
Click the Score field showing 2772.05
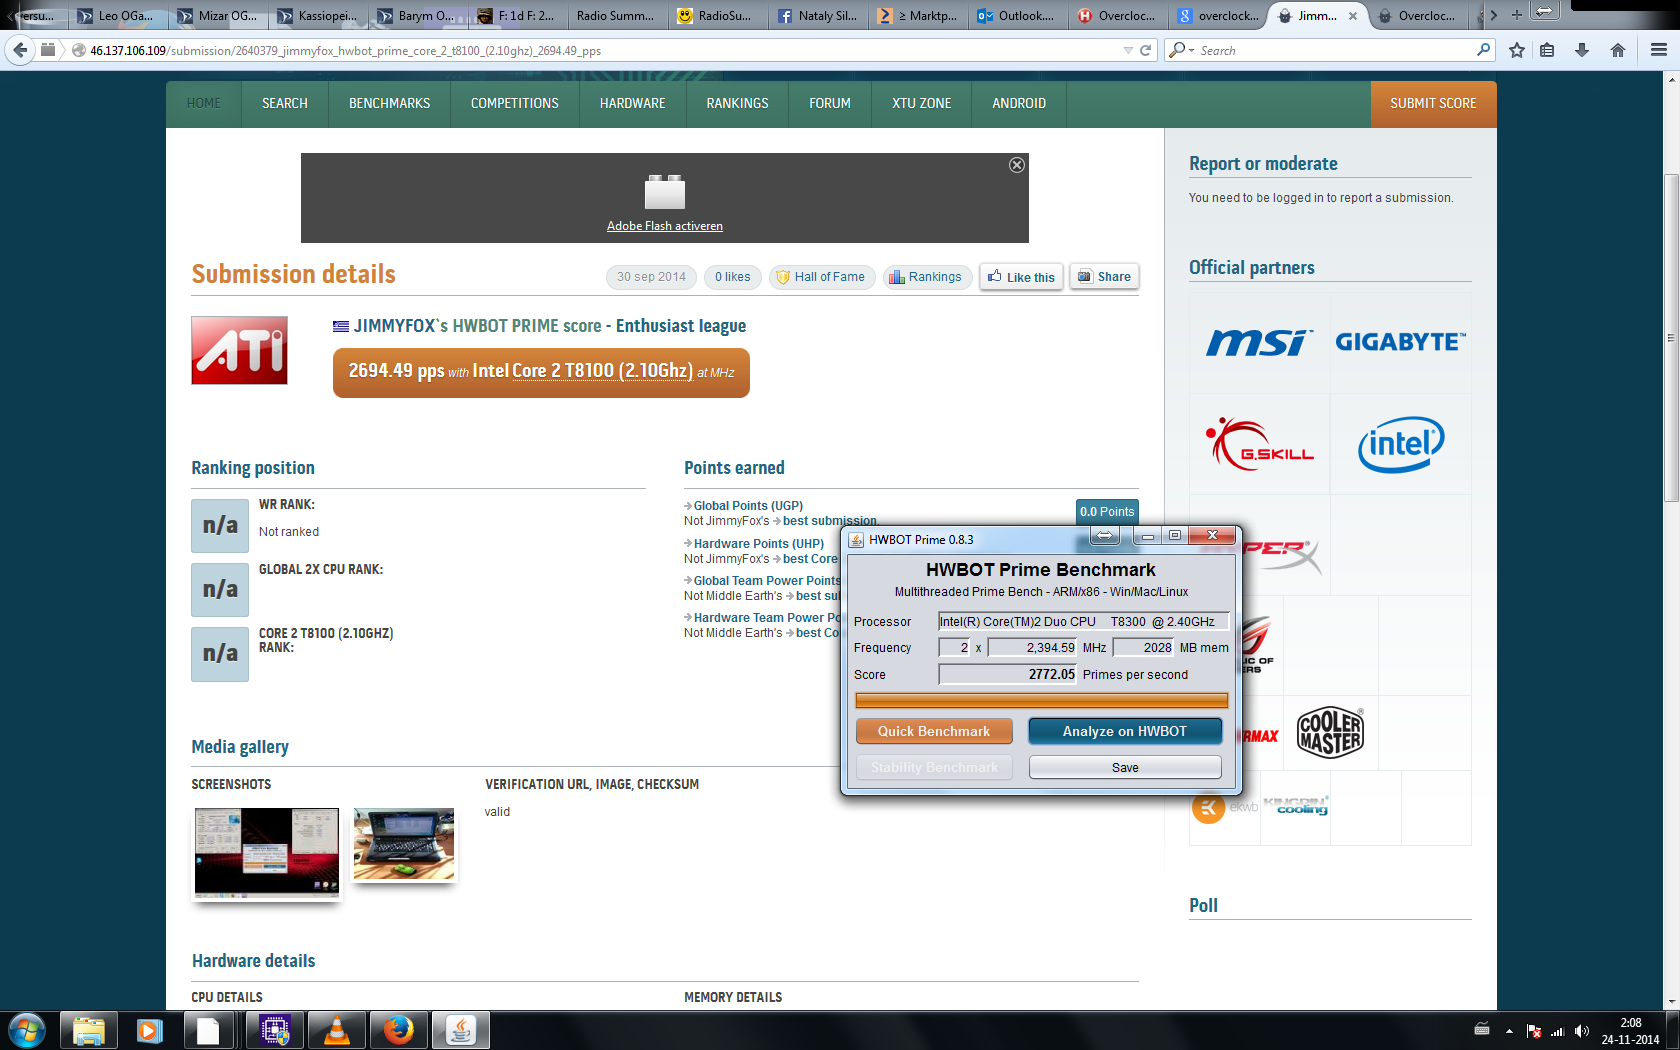tap(1007, 674)
